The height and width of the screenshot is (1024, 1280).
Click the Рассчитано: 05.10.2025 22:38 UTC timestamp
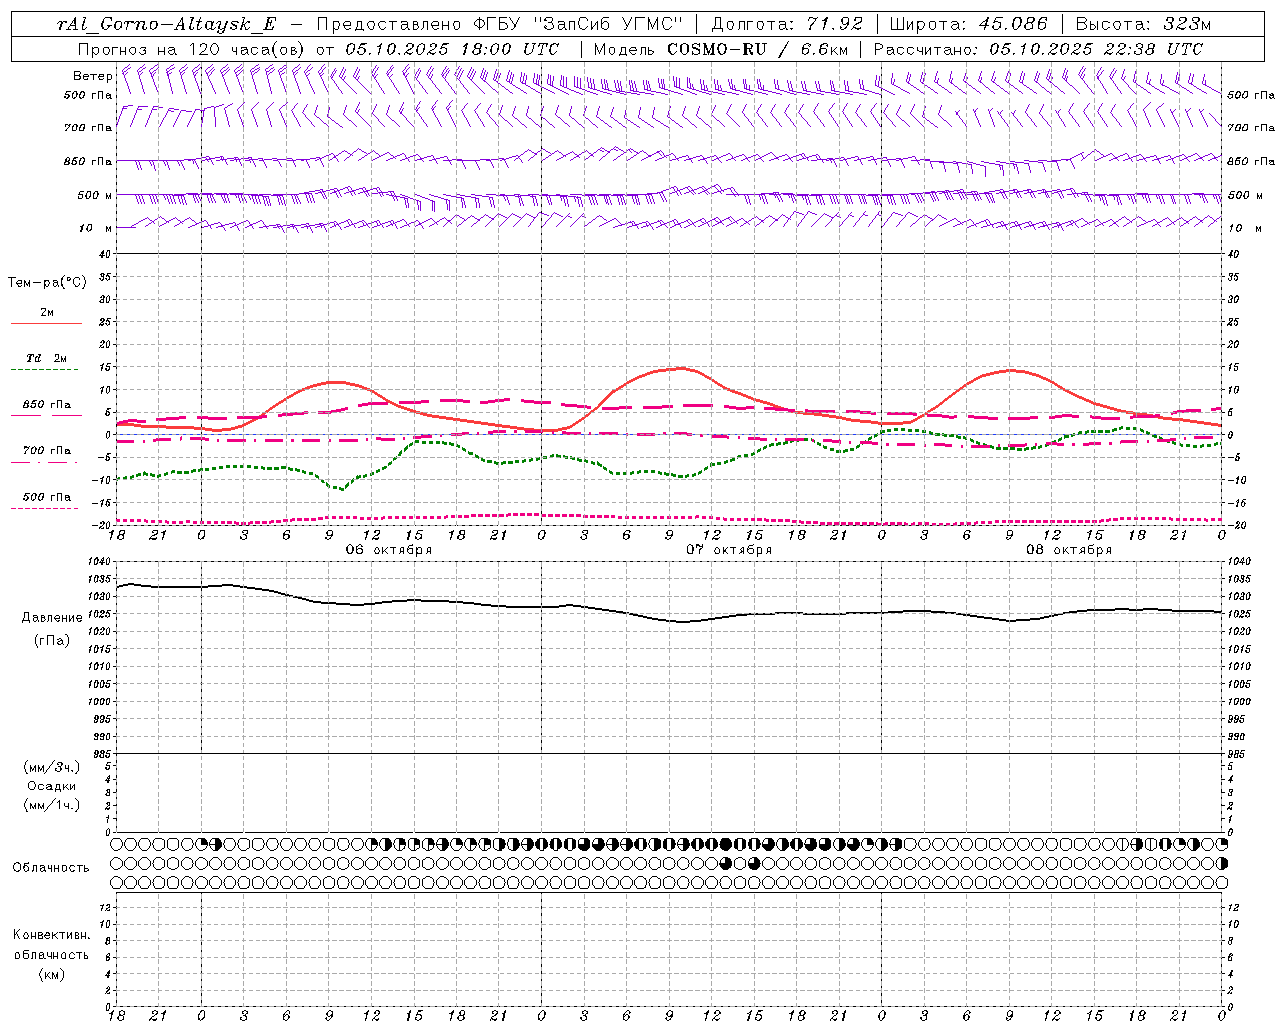pyautogui.click(x=1038, y=49)
